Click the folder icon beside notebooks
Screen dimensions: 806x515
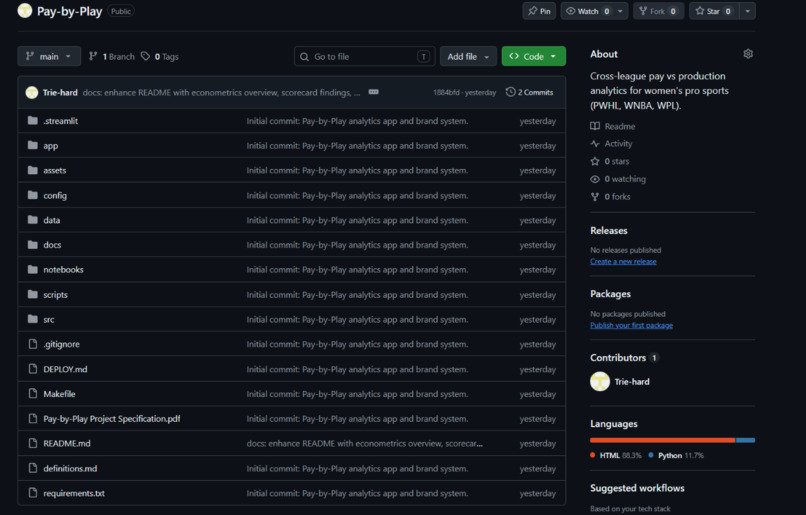[x=33, y=269]
